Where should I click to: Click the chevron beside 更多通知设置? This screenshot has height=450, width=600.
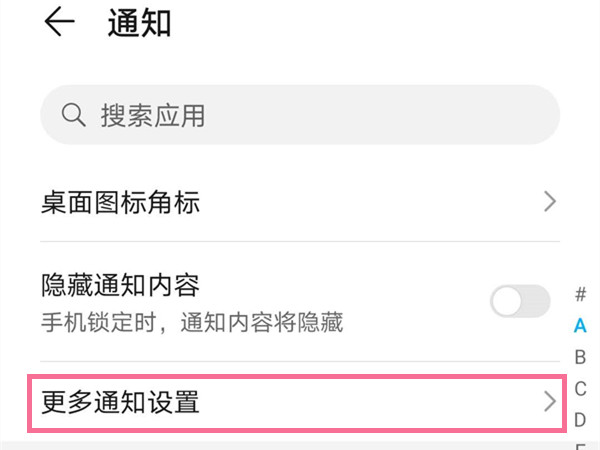click(x=549, y=403)
